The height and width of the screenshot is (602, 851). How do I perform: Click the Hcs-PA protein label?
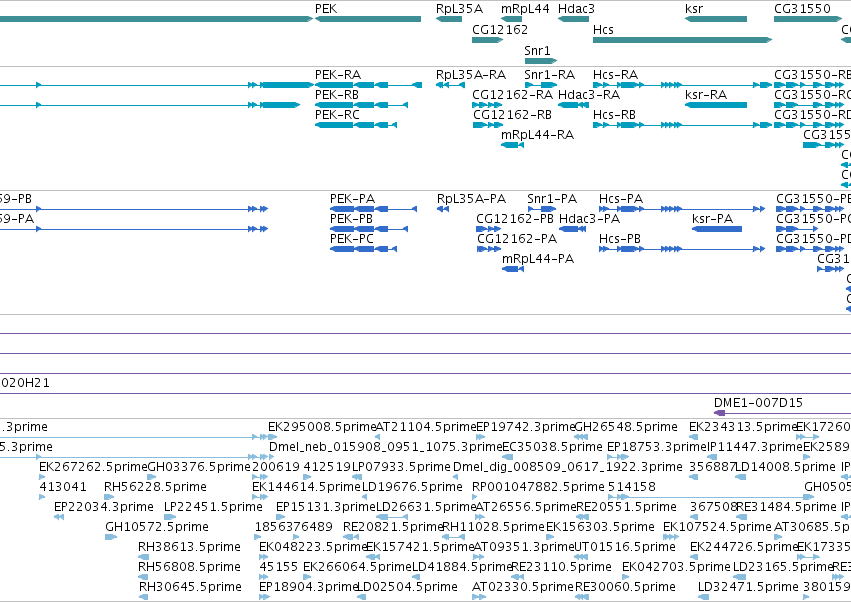coord(621,199)
